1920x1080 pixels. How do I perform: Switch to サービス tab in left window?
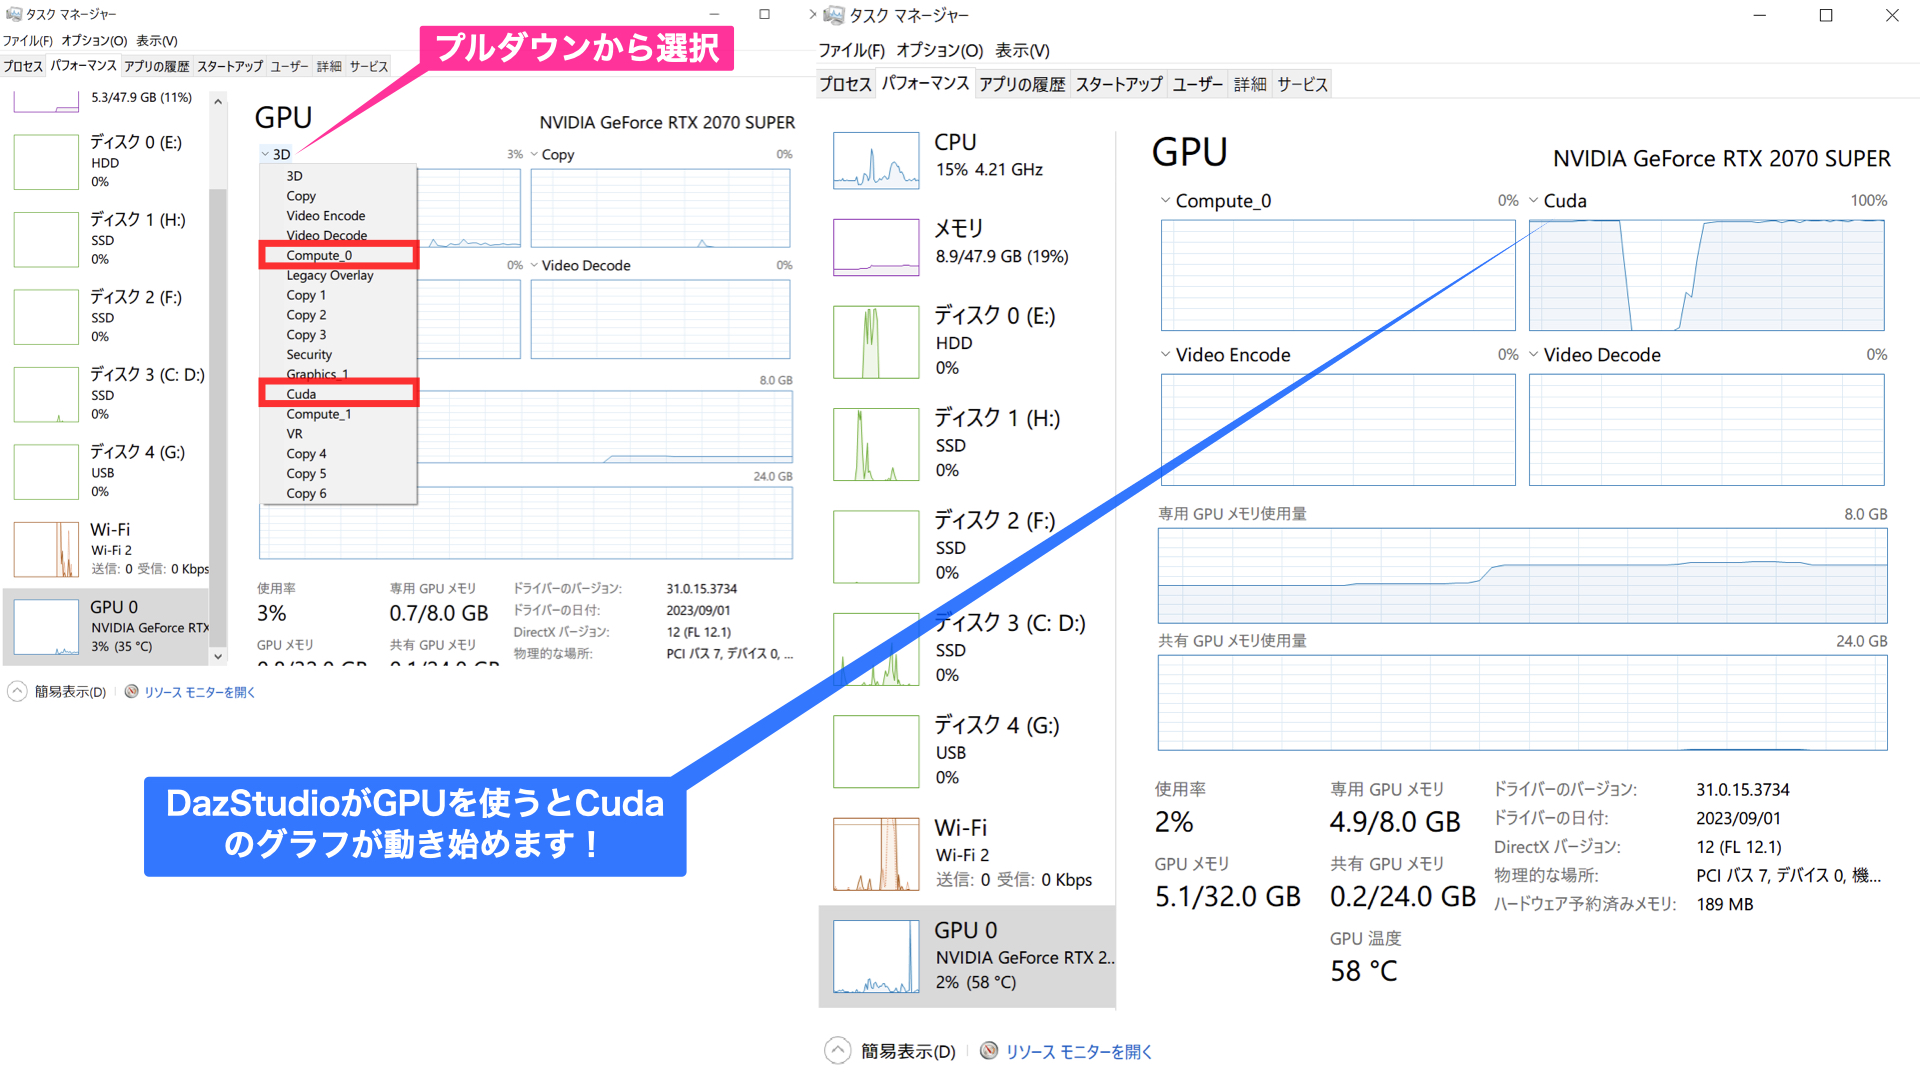(368, 66)
